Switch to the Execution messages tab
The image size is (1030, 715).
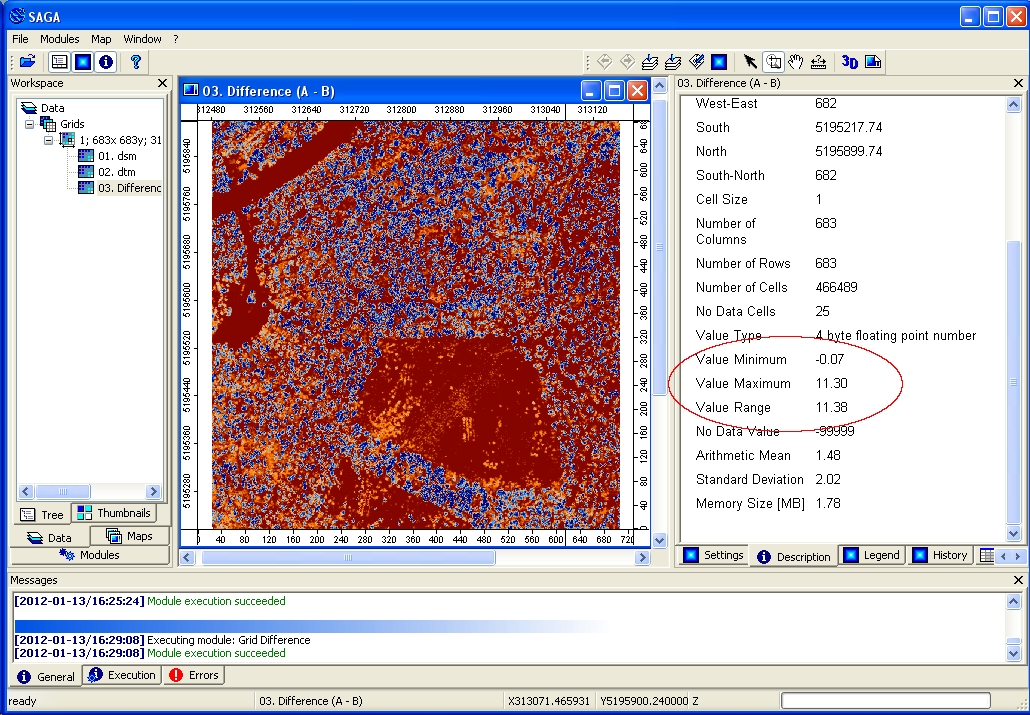121,675
